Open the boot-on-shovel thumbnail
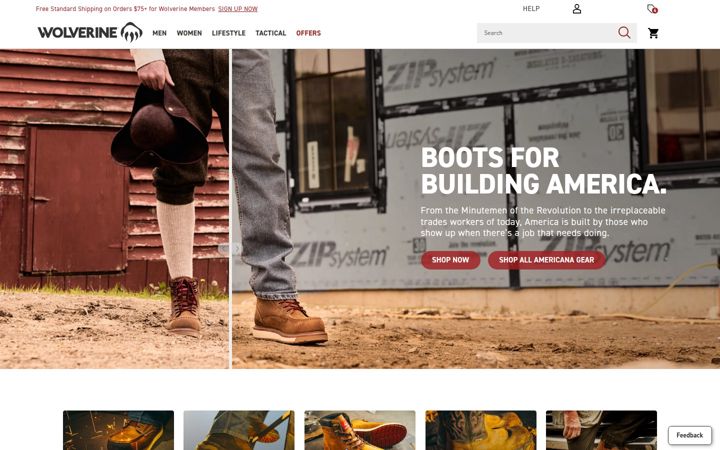Viewport: 720px width, 450px height. (x=239, y=430)
